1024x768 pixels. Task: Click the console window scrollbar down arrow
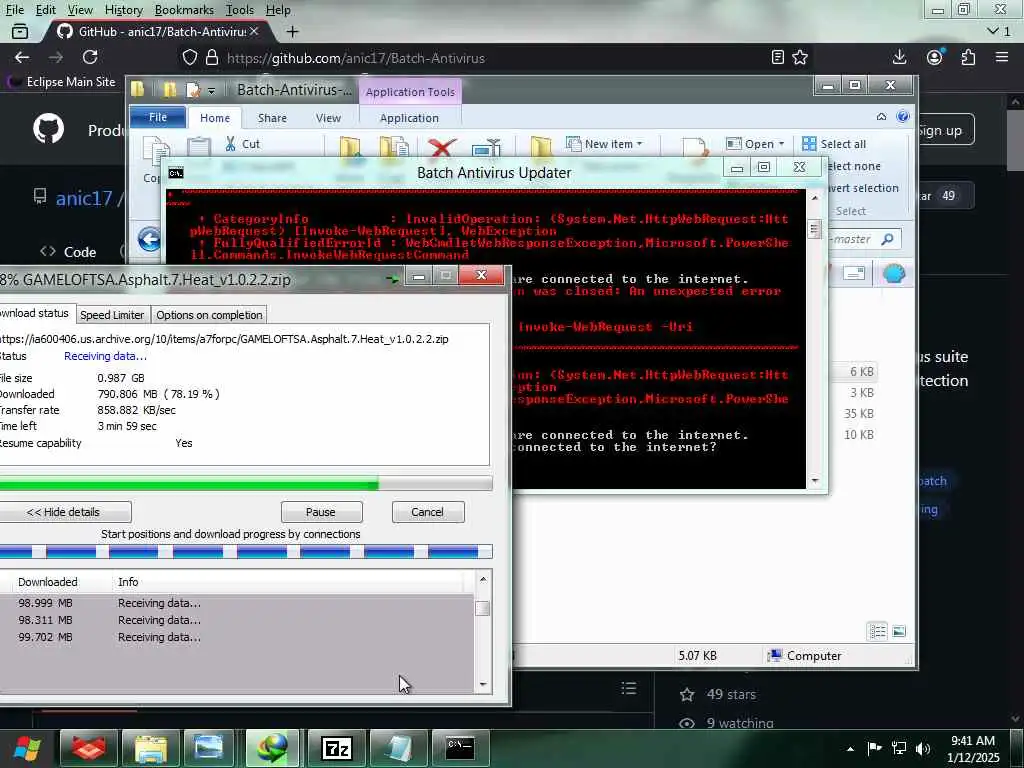tap(815, 481)
